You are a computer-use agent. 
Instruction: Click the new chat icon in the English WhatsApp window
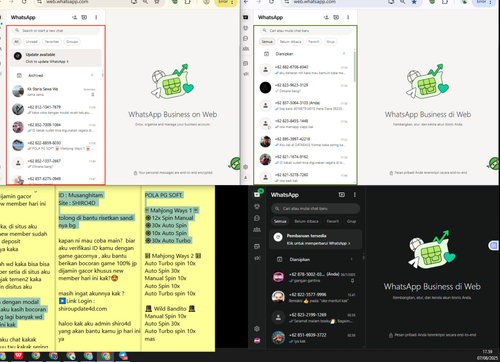coord(84,17)
